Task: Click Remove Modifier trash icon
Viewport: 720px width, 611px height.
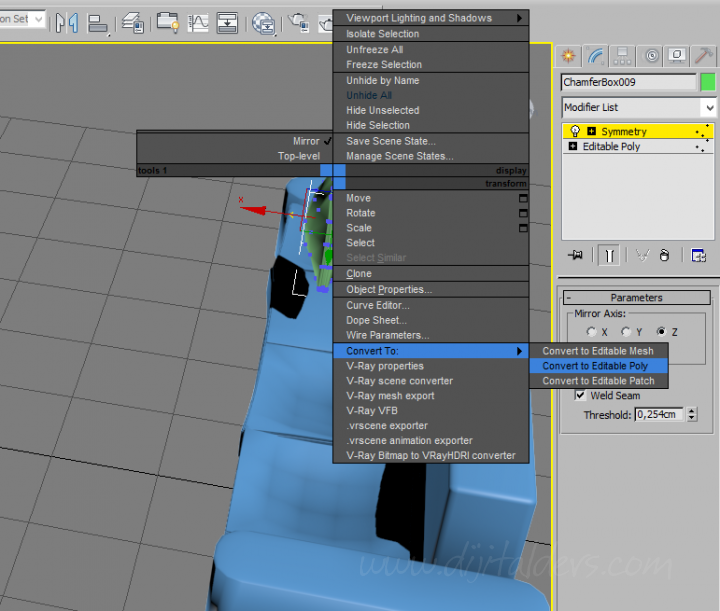Action: coord(664,255)
